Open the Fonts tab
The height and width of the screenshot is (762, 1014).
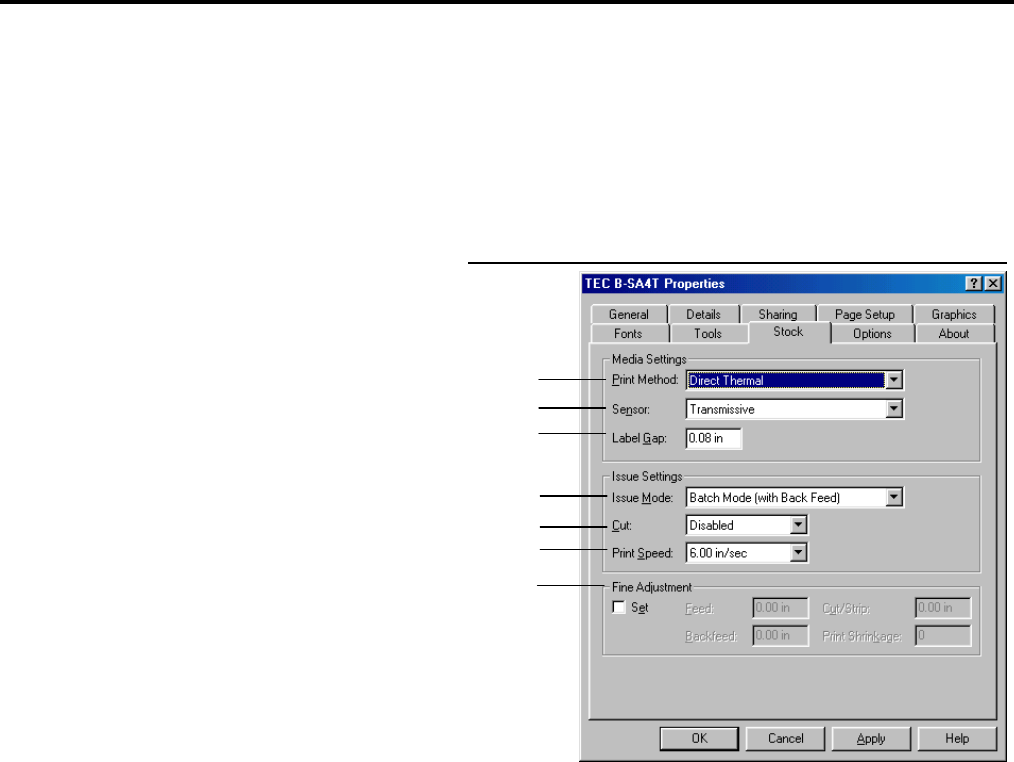click(629, 334)
